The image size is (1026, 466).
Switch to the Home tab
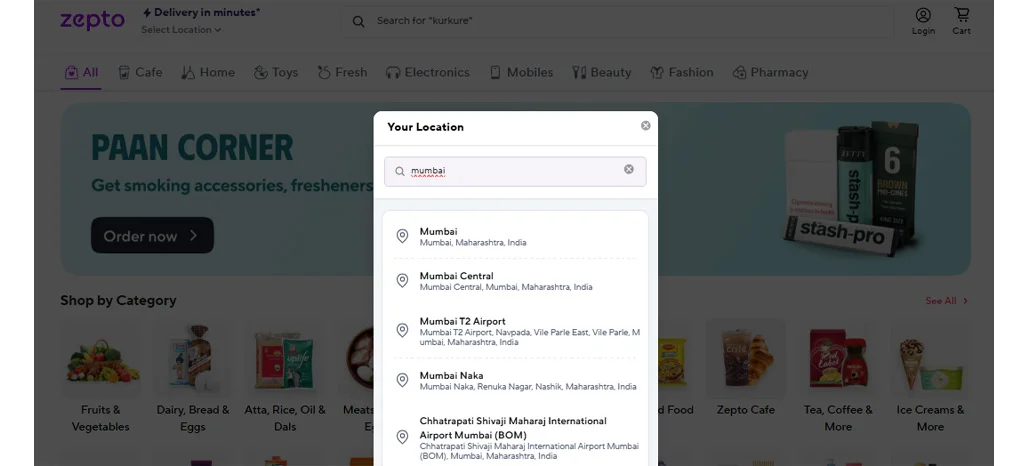pyautogui.click(x=208, y=73)
